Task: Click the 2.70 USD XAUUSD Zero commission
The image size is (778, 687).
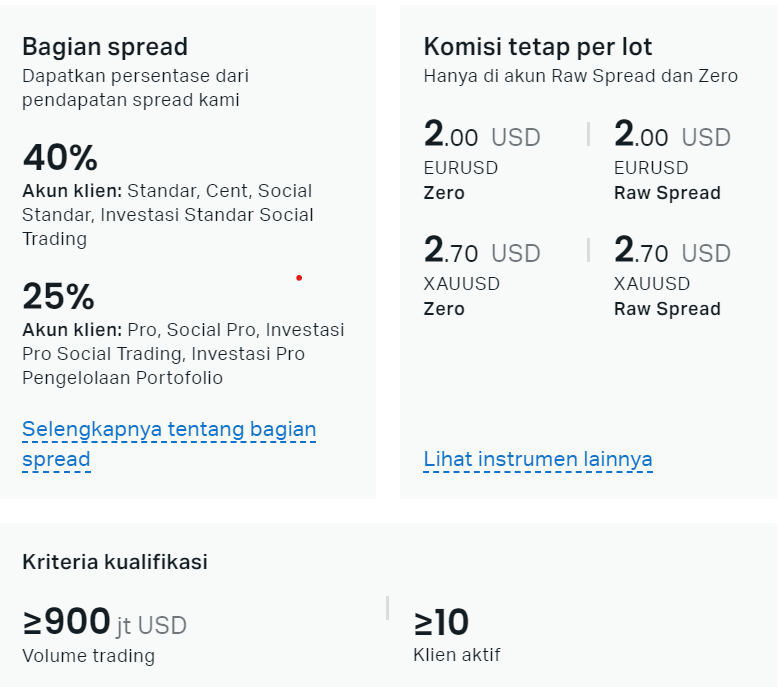Action: click(x=482, y=251)
